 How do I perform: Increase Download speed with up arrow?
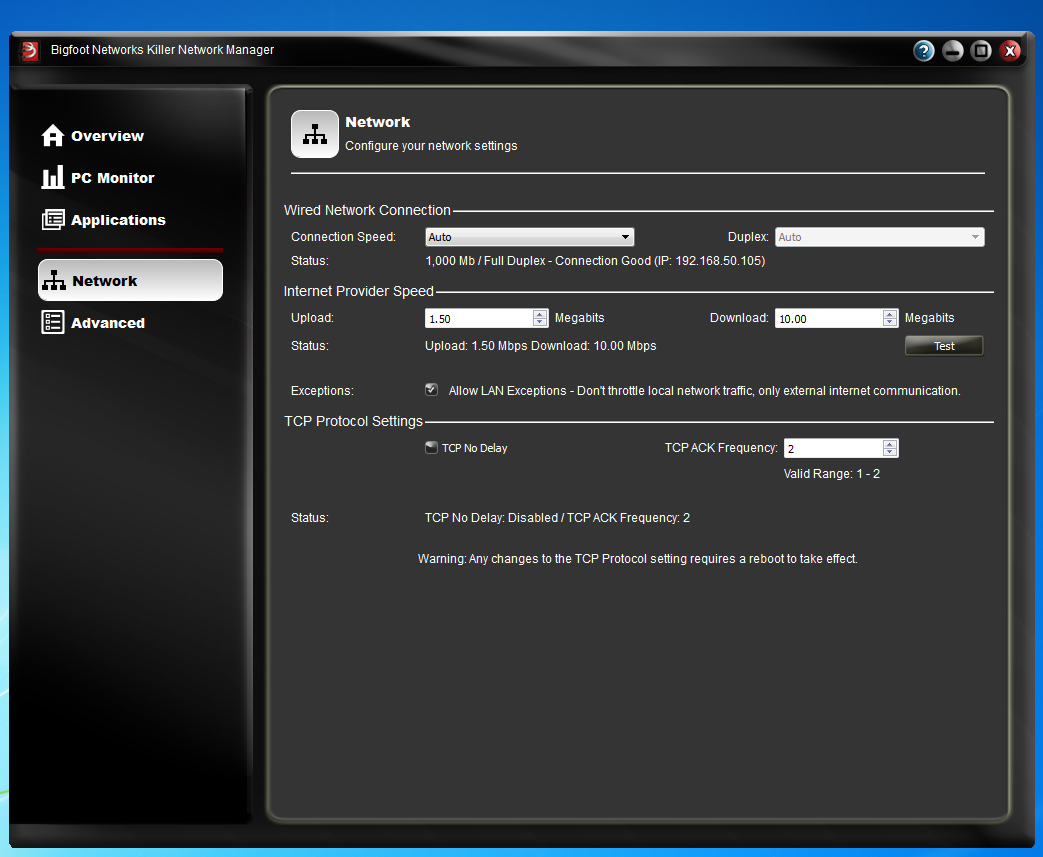(890, 314)
